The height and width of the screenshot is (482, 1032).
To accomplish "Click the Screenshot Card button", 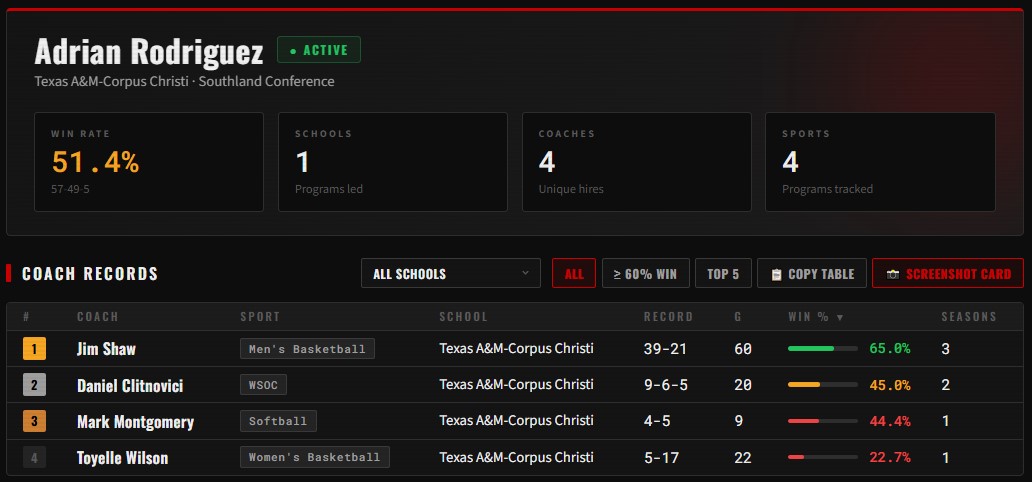I will click(x=948, y=273).
